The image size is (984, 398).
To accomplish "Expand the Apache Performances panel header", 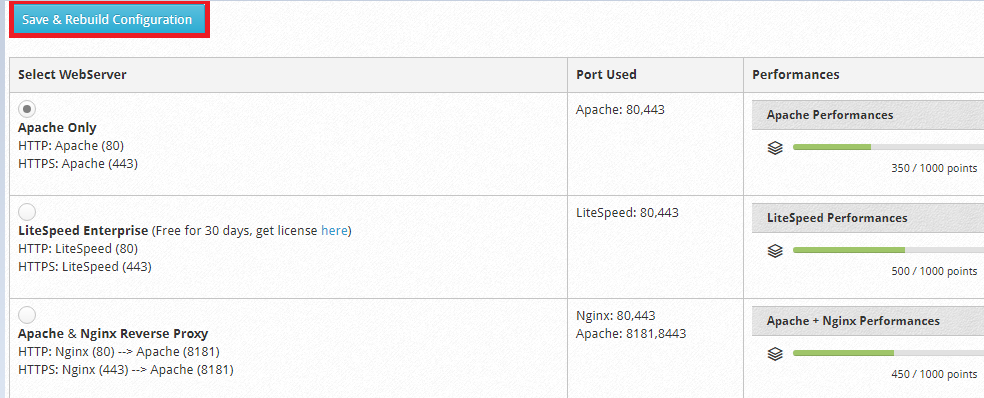I will coord(868,115).
